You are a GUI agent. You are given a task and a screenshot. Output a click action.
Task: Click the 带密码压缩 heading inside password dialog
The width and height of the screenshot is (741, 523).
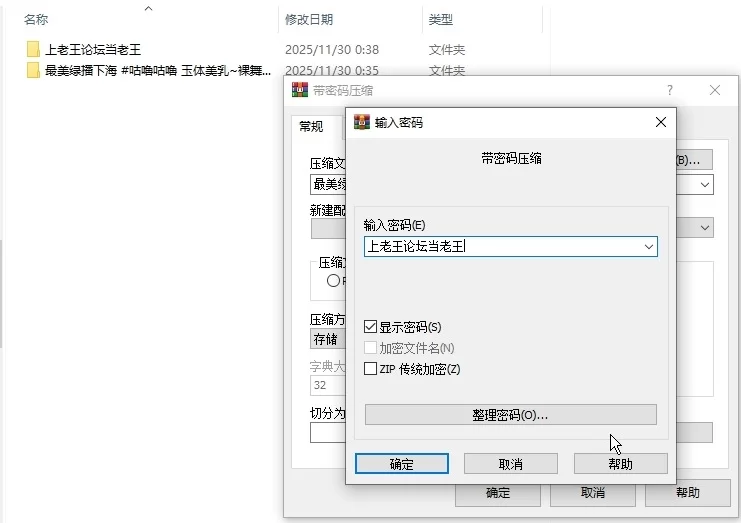coord(511,158)
